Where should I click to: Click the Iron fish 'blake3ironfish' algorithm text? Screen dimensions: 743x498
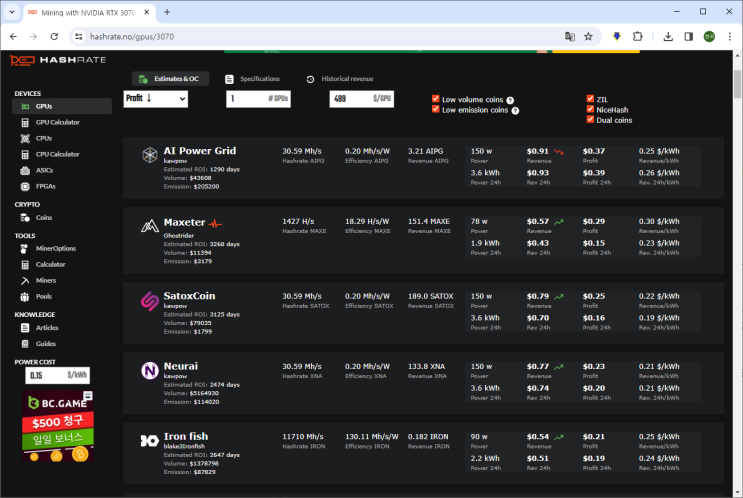pos(184,446)
